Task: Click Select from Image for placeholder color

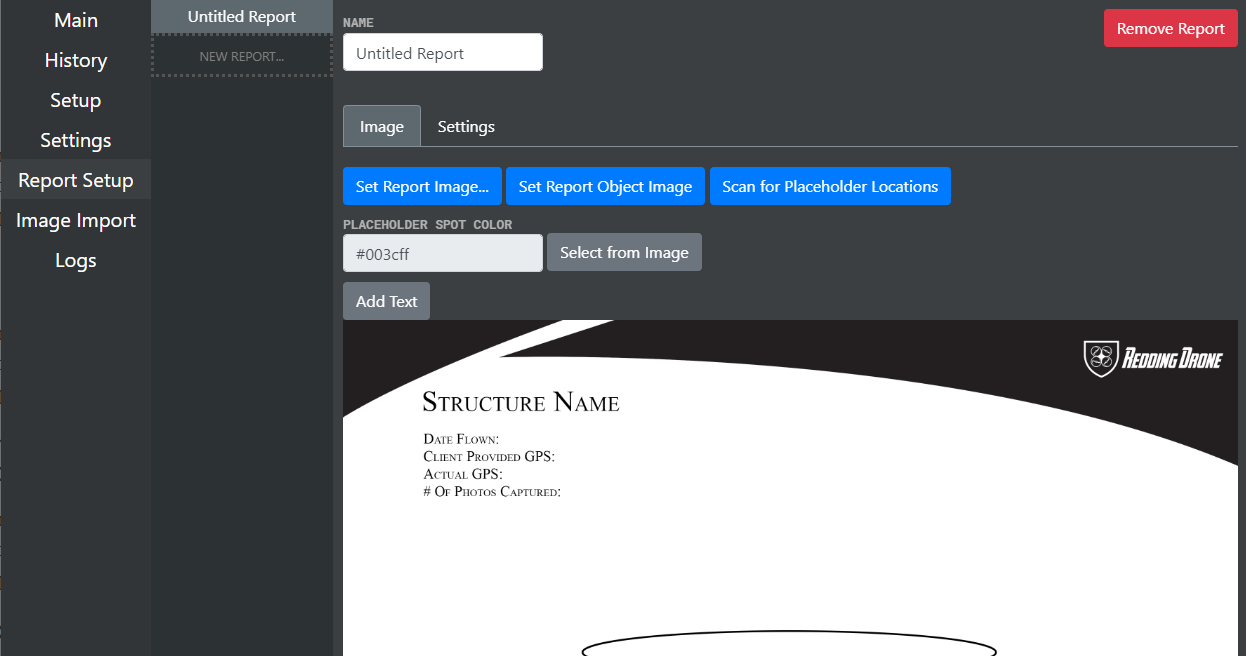Action: pyautogui.click(x=624, y=252)
